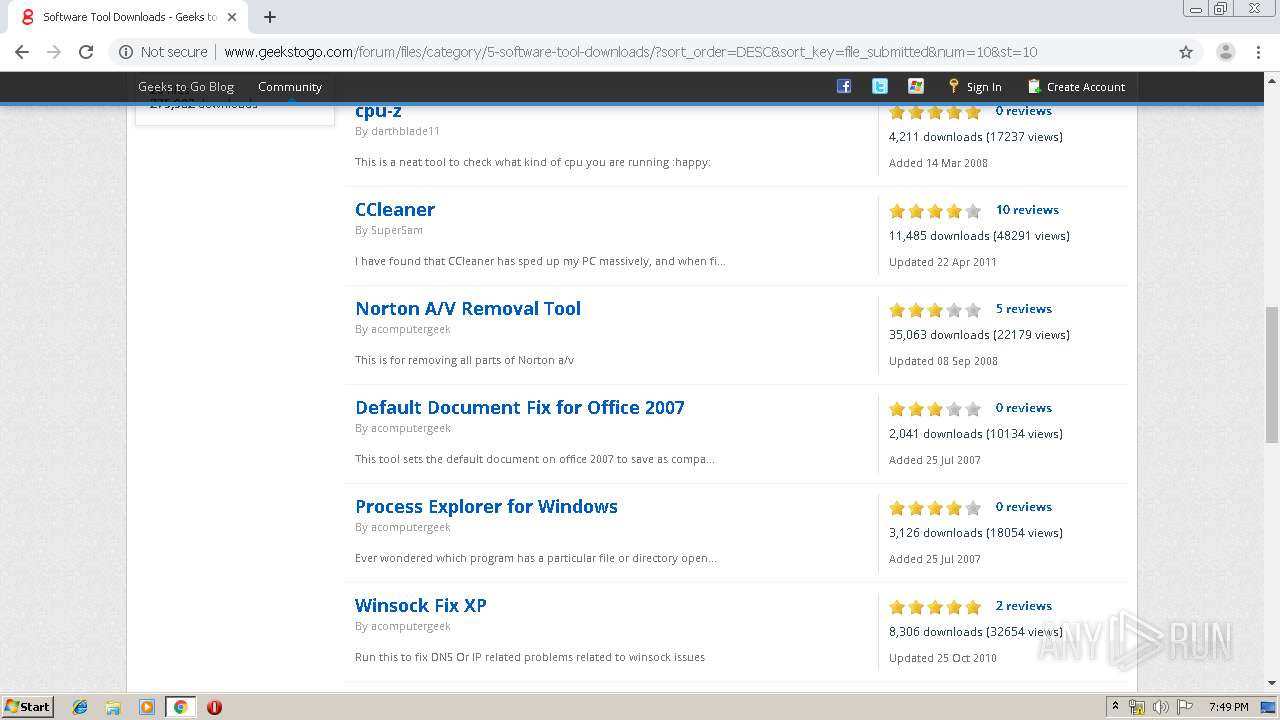Open Facebook icon in site header
The image size is (1280, 720).
[844, 86]
